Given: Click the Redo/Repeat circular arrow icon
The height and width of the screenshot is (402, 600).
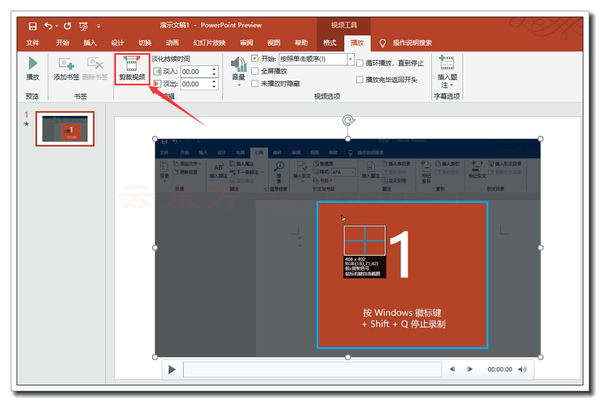Looking at the screenshot, I should [x=68, y=26].
